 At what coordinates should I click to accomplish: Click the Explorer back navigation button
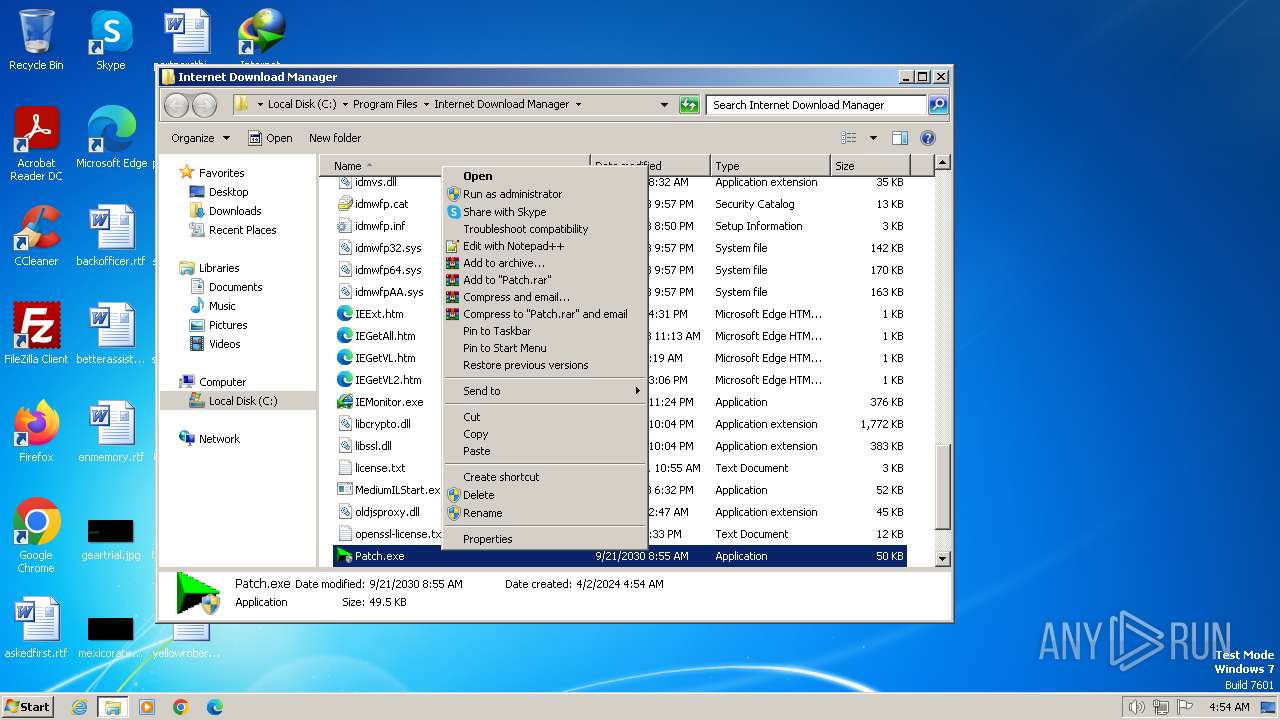point(177,104)
